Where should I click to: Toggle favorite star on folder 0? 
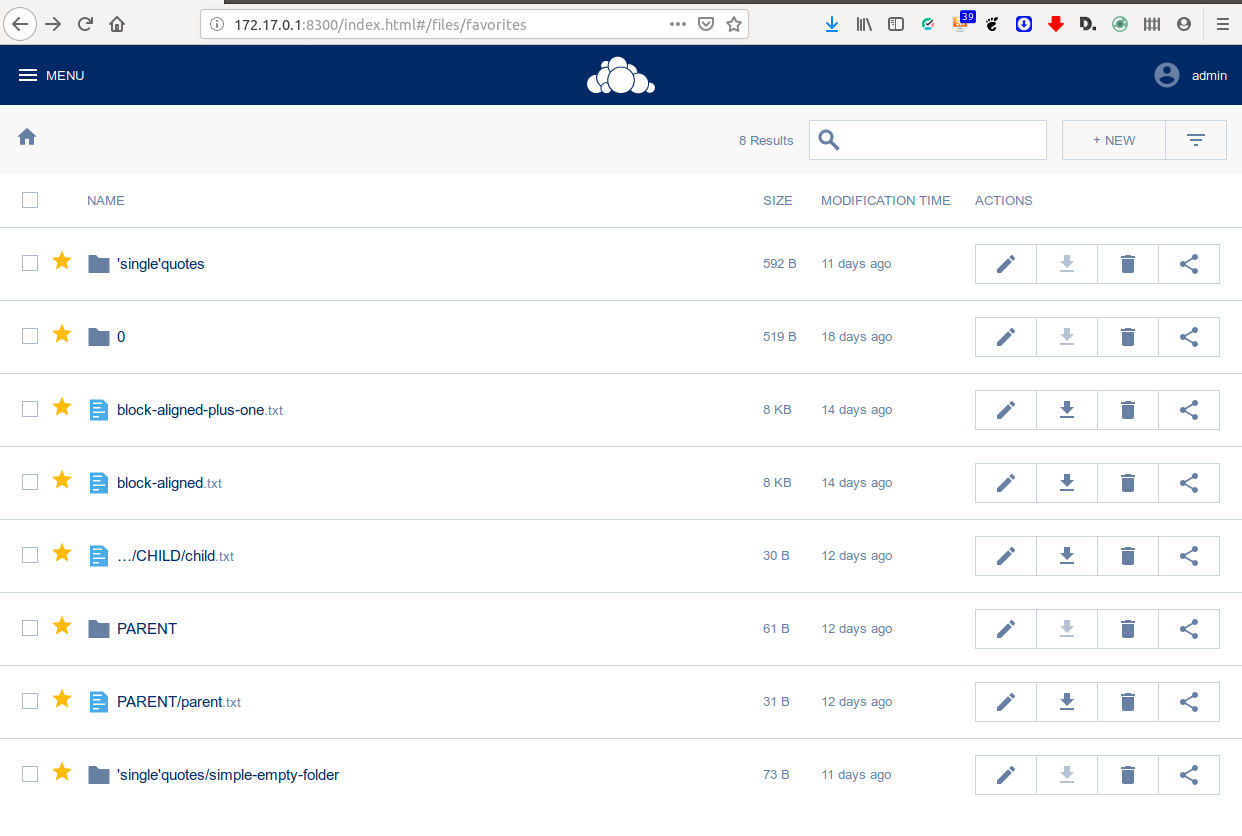62,334
